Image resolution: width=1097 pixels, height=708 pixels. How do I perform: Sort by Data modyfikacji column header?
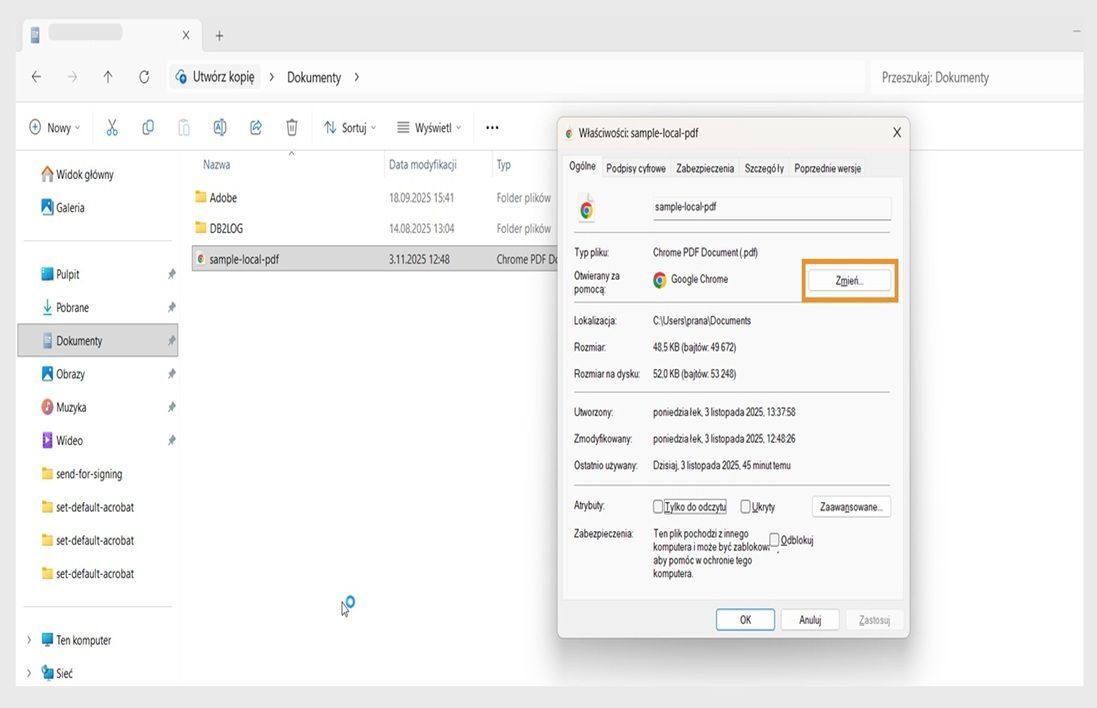click(x=423, y=164)
